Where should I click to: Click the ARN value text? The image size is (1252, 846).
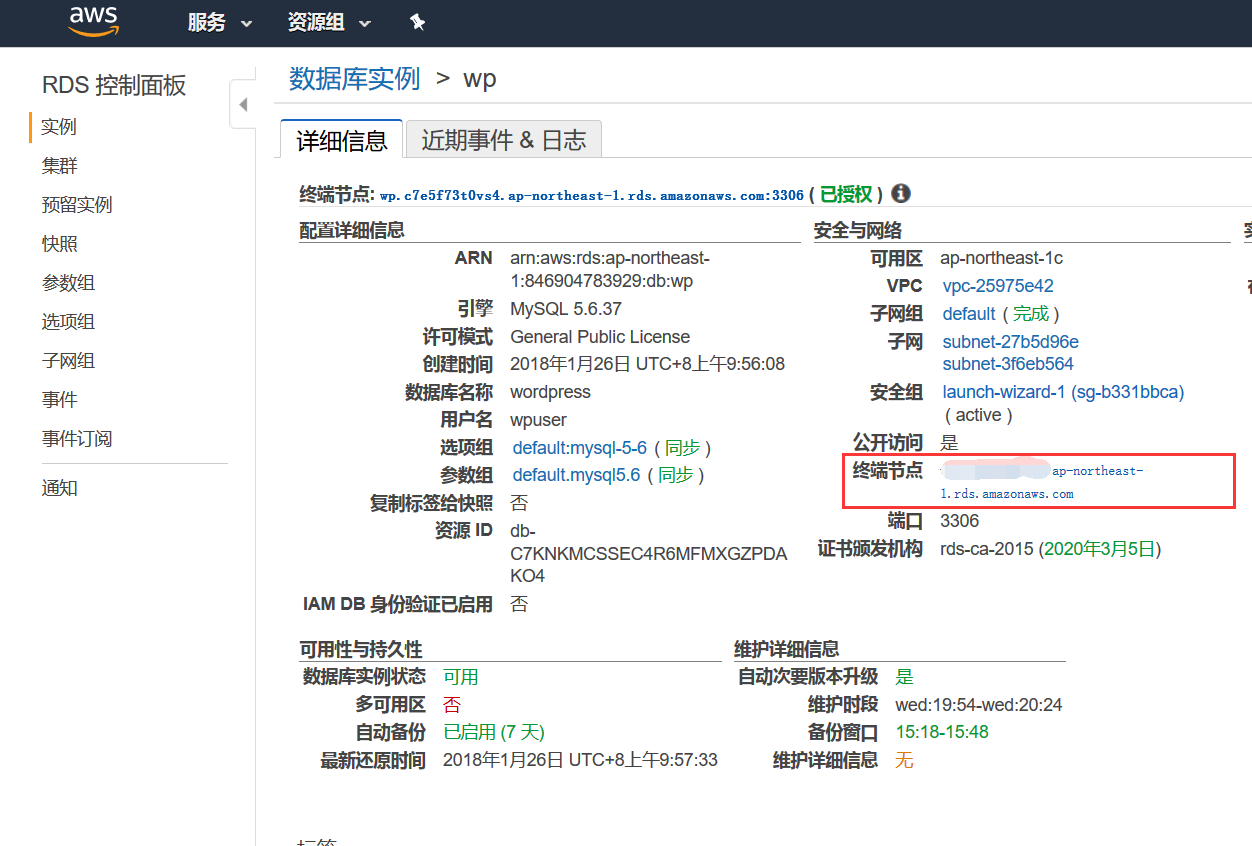pyautogui.click(x=610, y=270)
